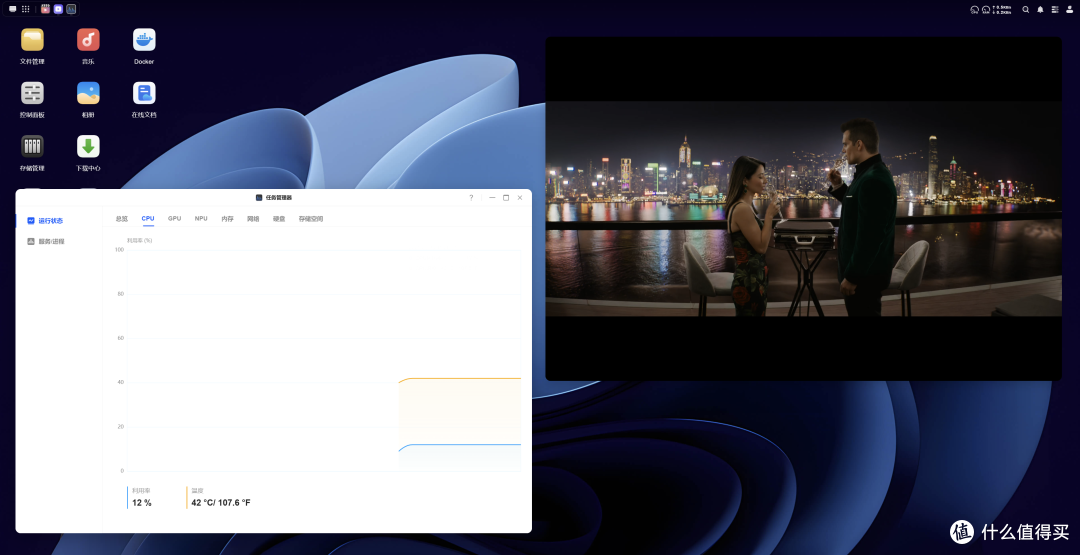Screen dimensions: 1080x555
Task: Open the 在线文档 online documents icon
Action: (144, 93)
